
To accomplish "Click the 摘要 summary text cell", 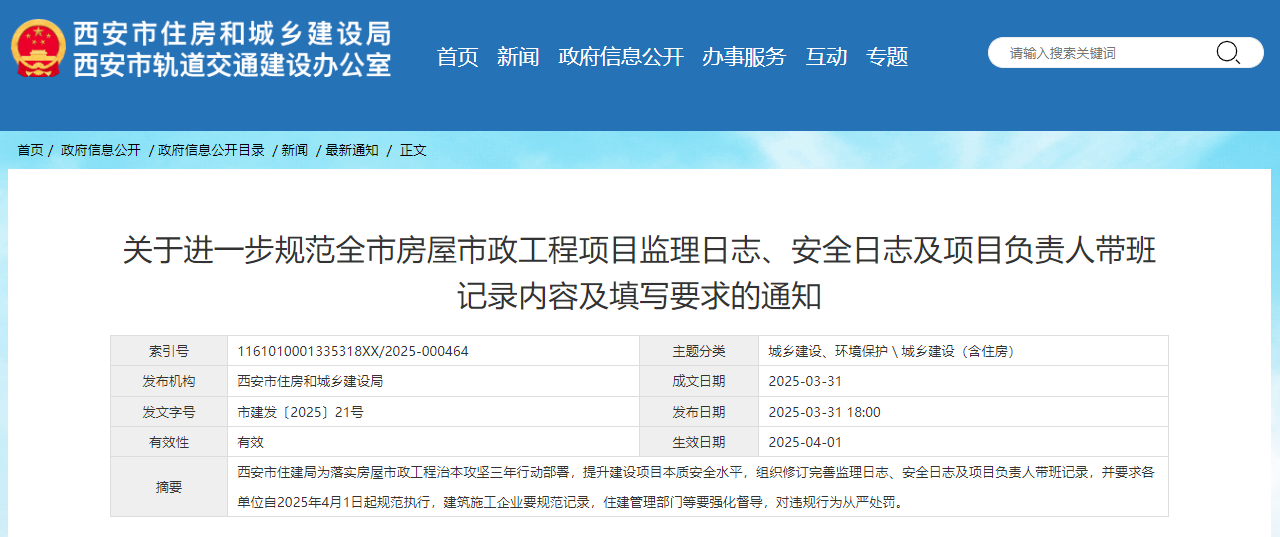I will click(696, 487).
